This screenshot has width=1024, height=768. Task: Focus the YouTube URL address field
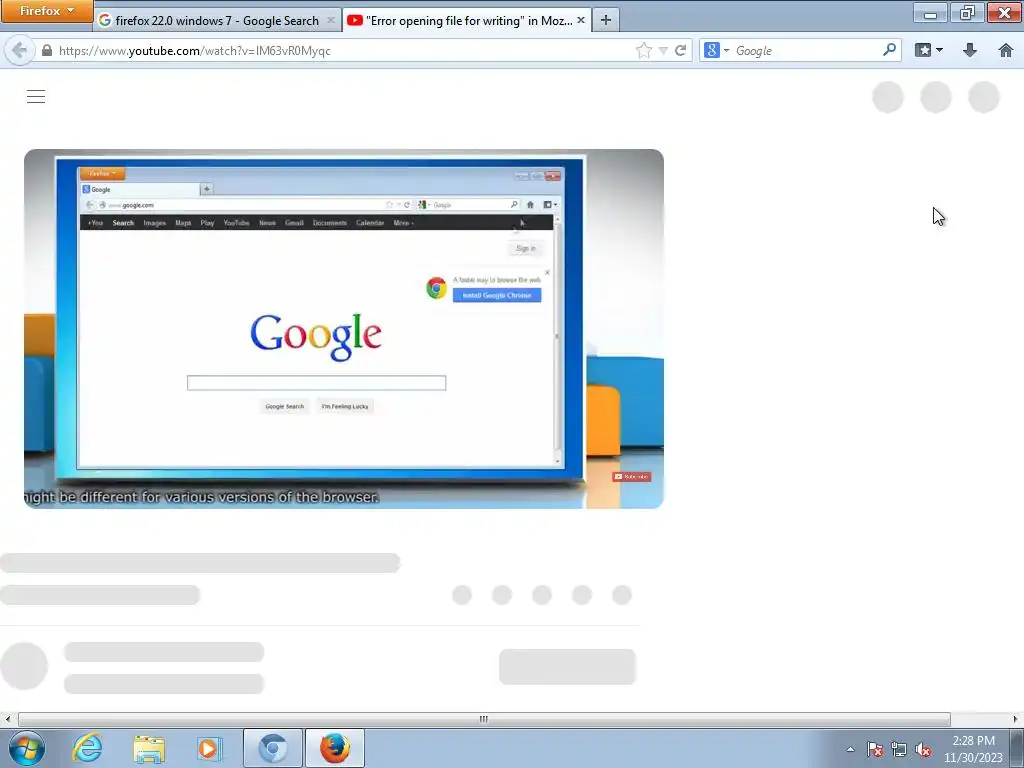343,50
